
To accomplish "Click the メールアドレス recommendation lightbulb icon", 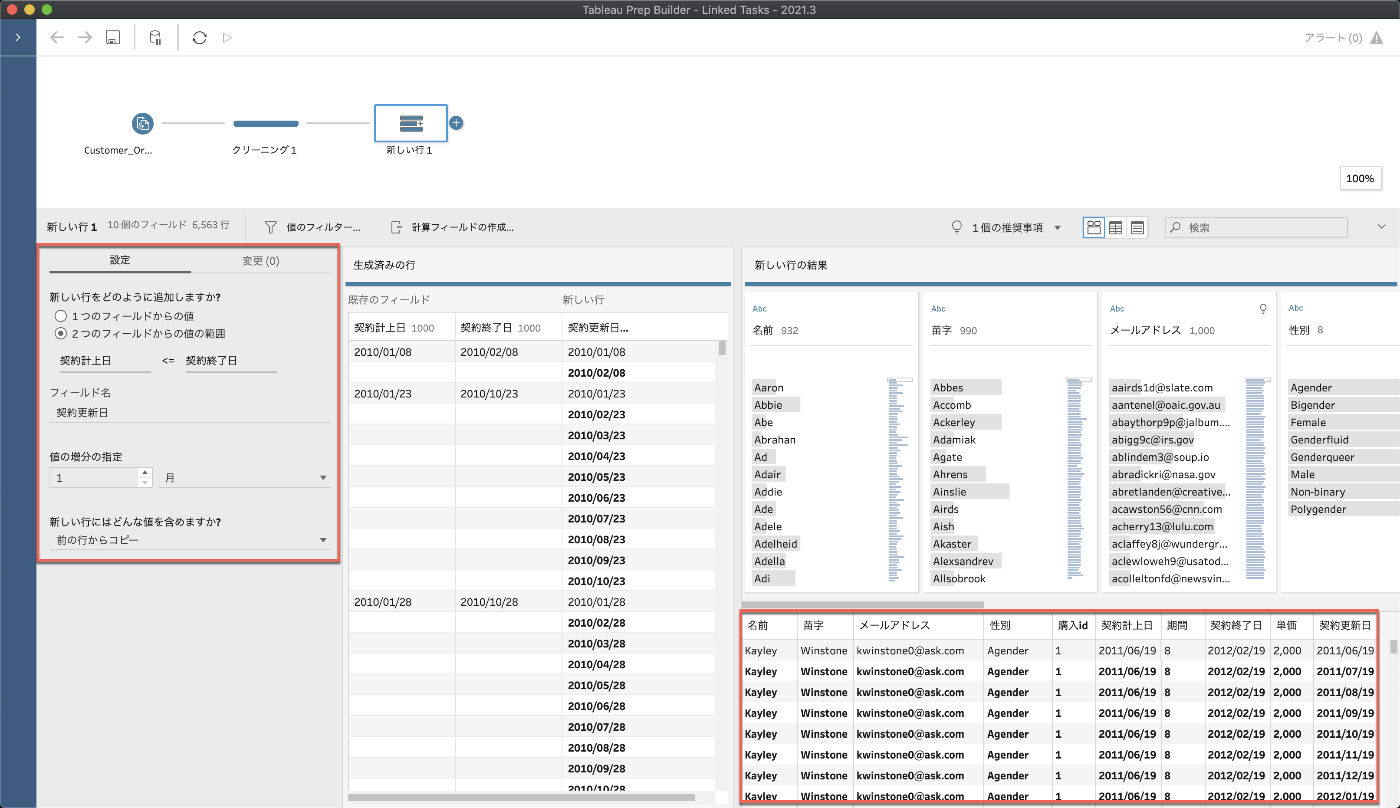I will pyautogui.click(x=1263, y=309).
